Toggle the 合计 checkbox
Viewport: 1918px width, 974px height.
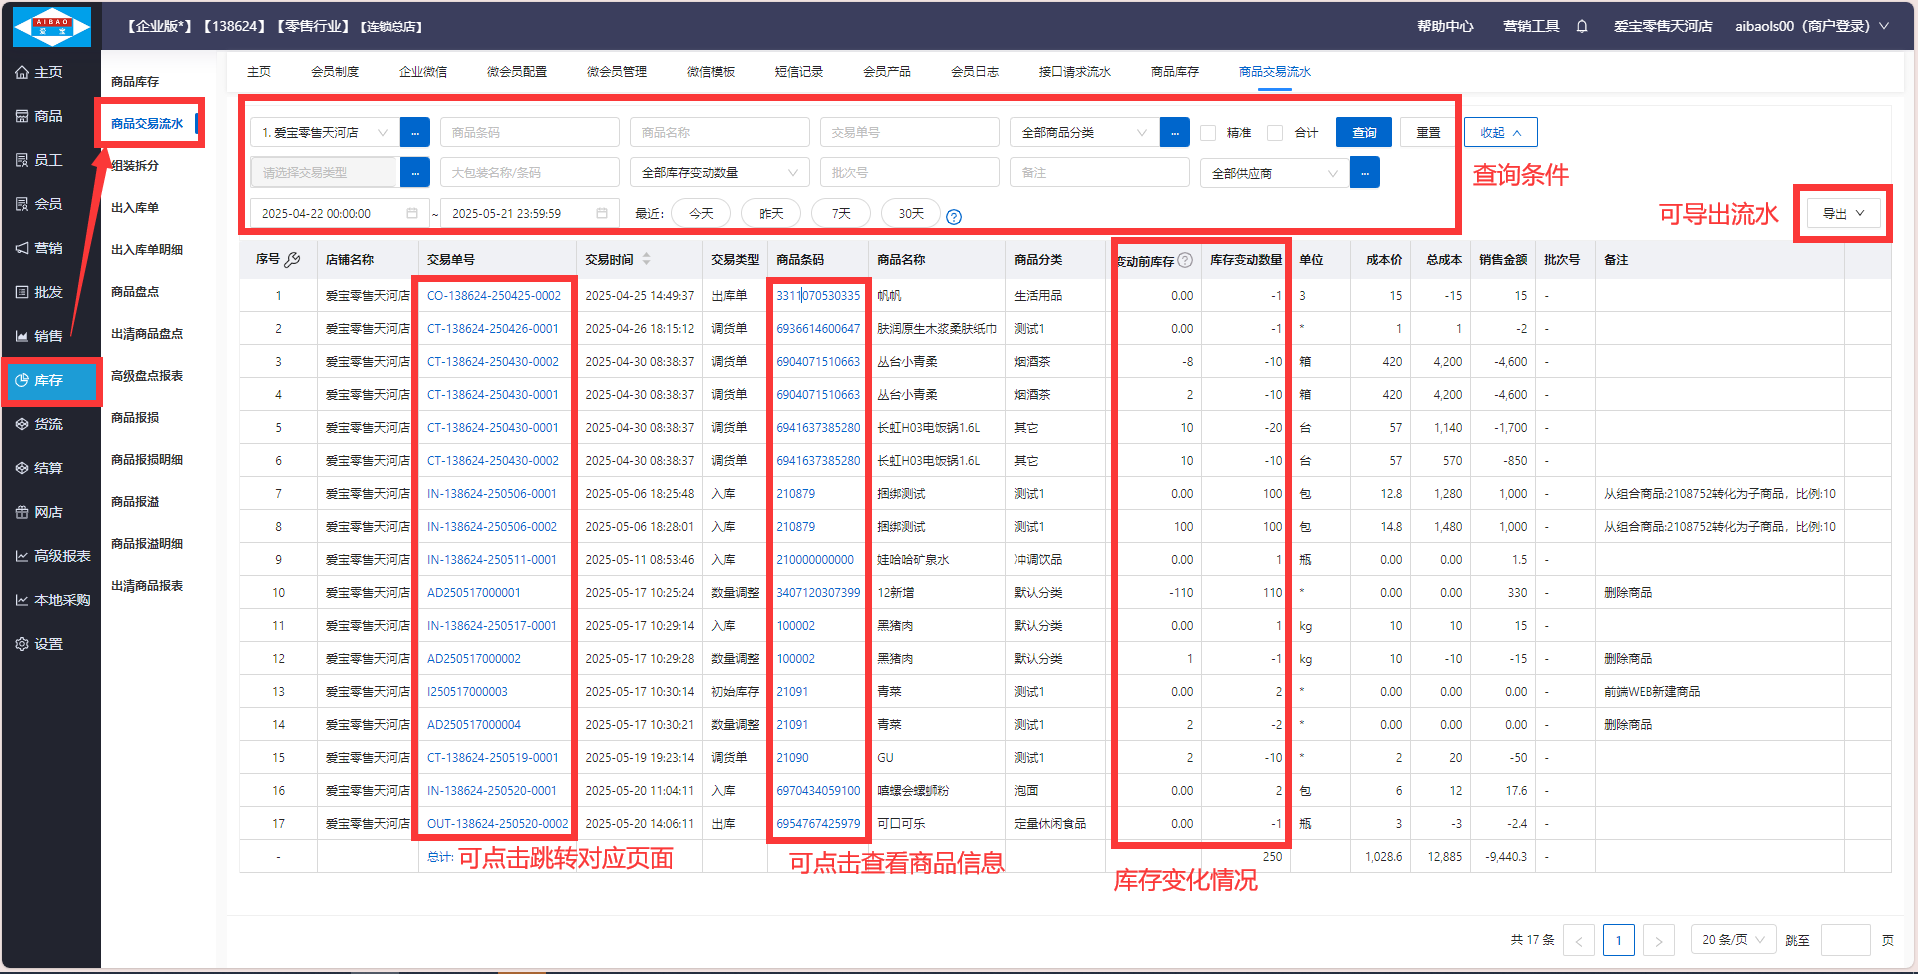point(1275,132)
